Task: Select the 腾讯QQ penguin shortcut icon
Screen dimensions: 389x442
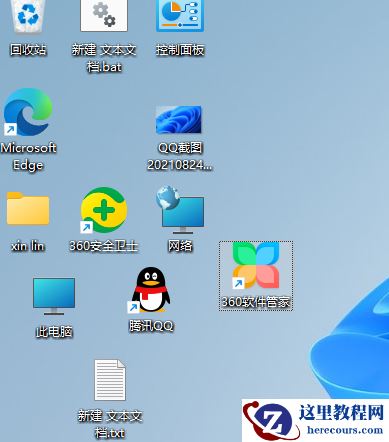Action: (x=150, y=290)
